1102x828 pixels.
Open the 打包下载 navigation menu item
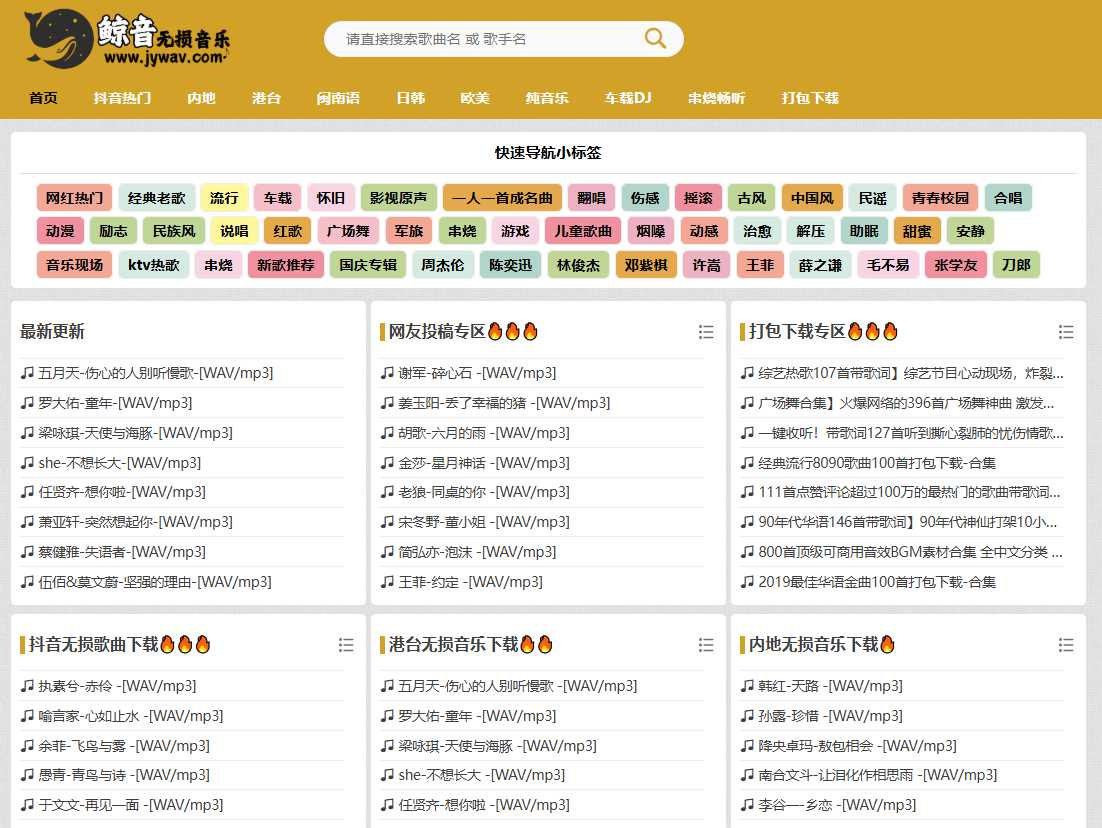click(809, 98)
